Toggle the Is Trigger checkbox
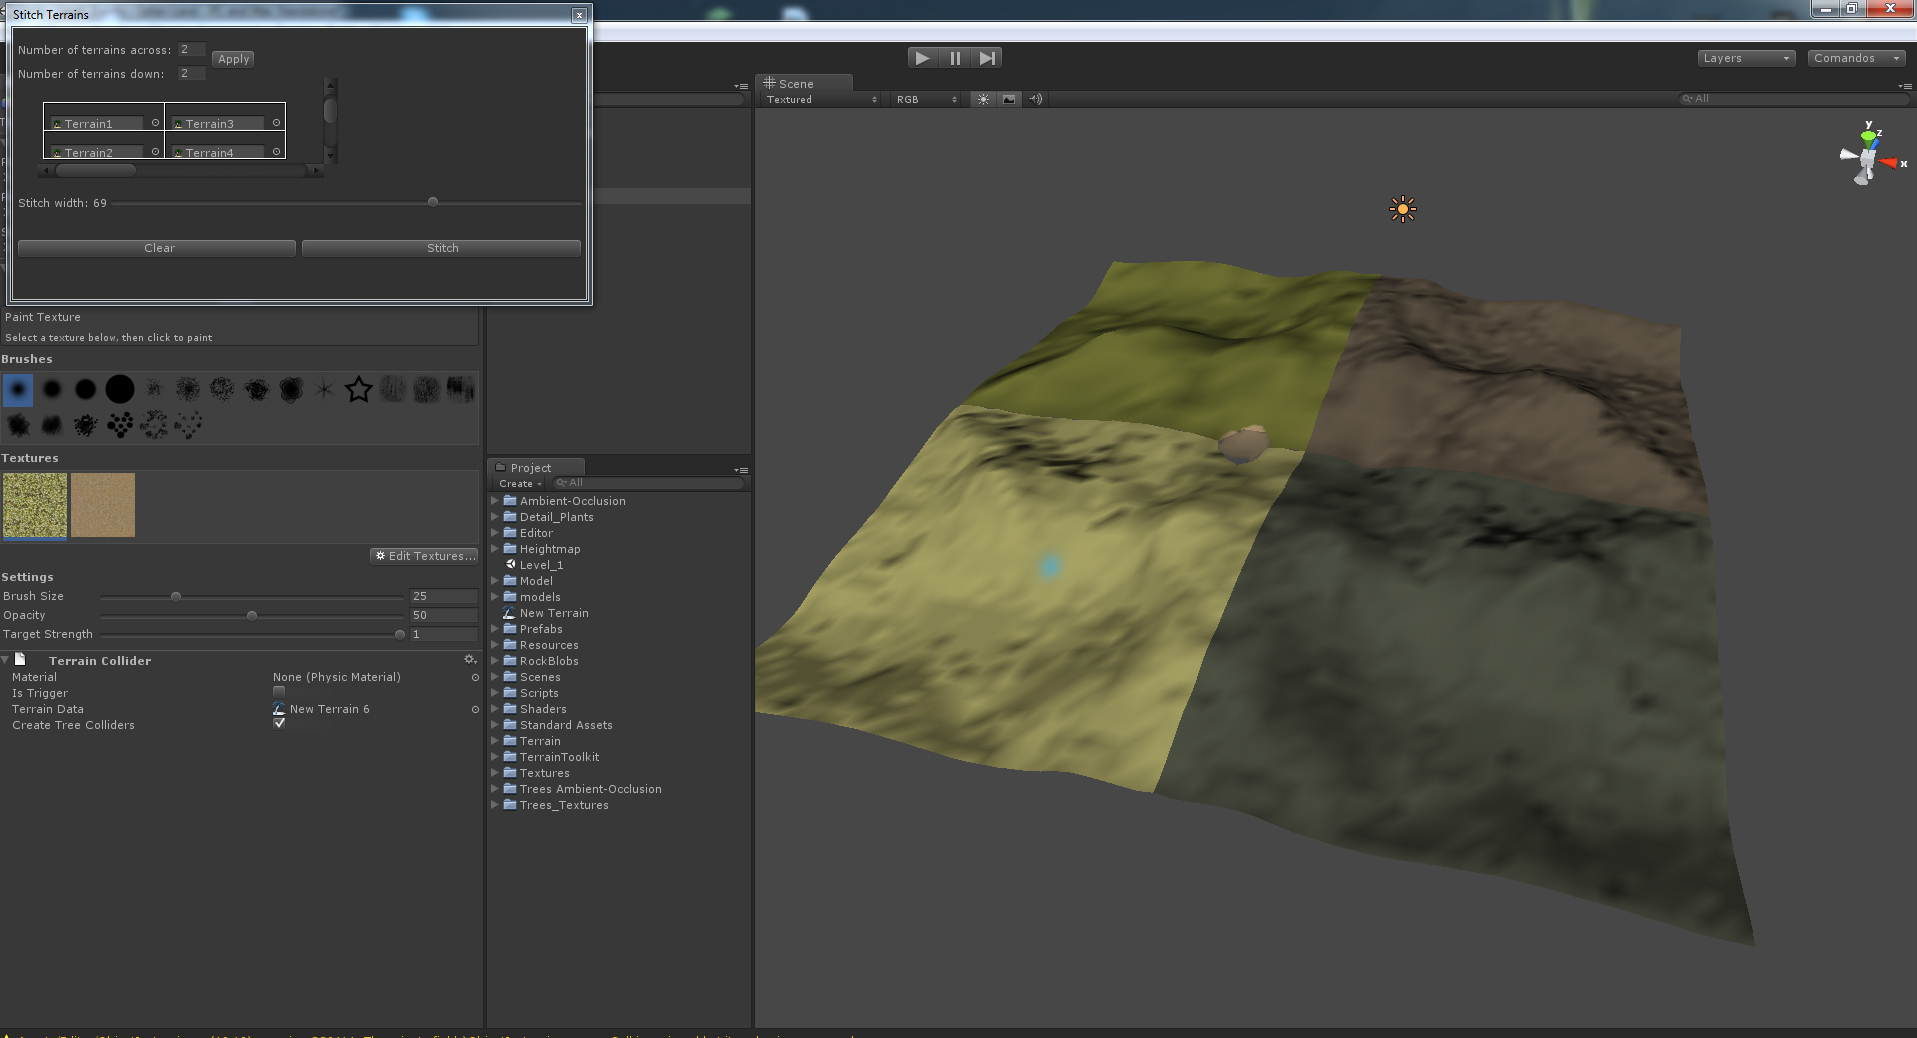Viewport: 1917px width, 1038px height. tap(279, 692)
